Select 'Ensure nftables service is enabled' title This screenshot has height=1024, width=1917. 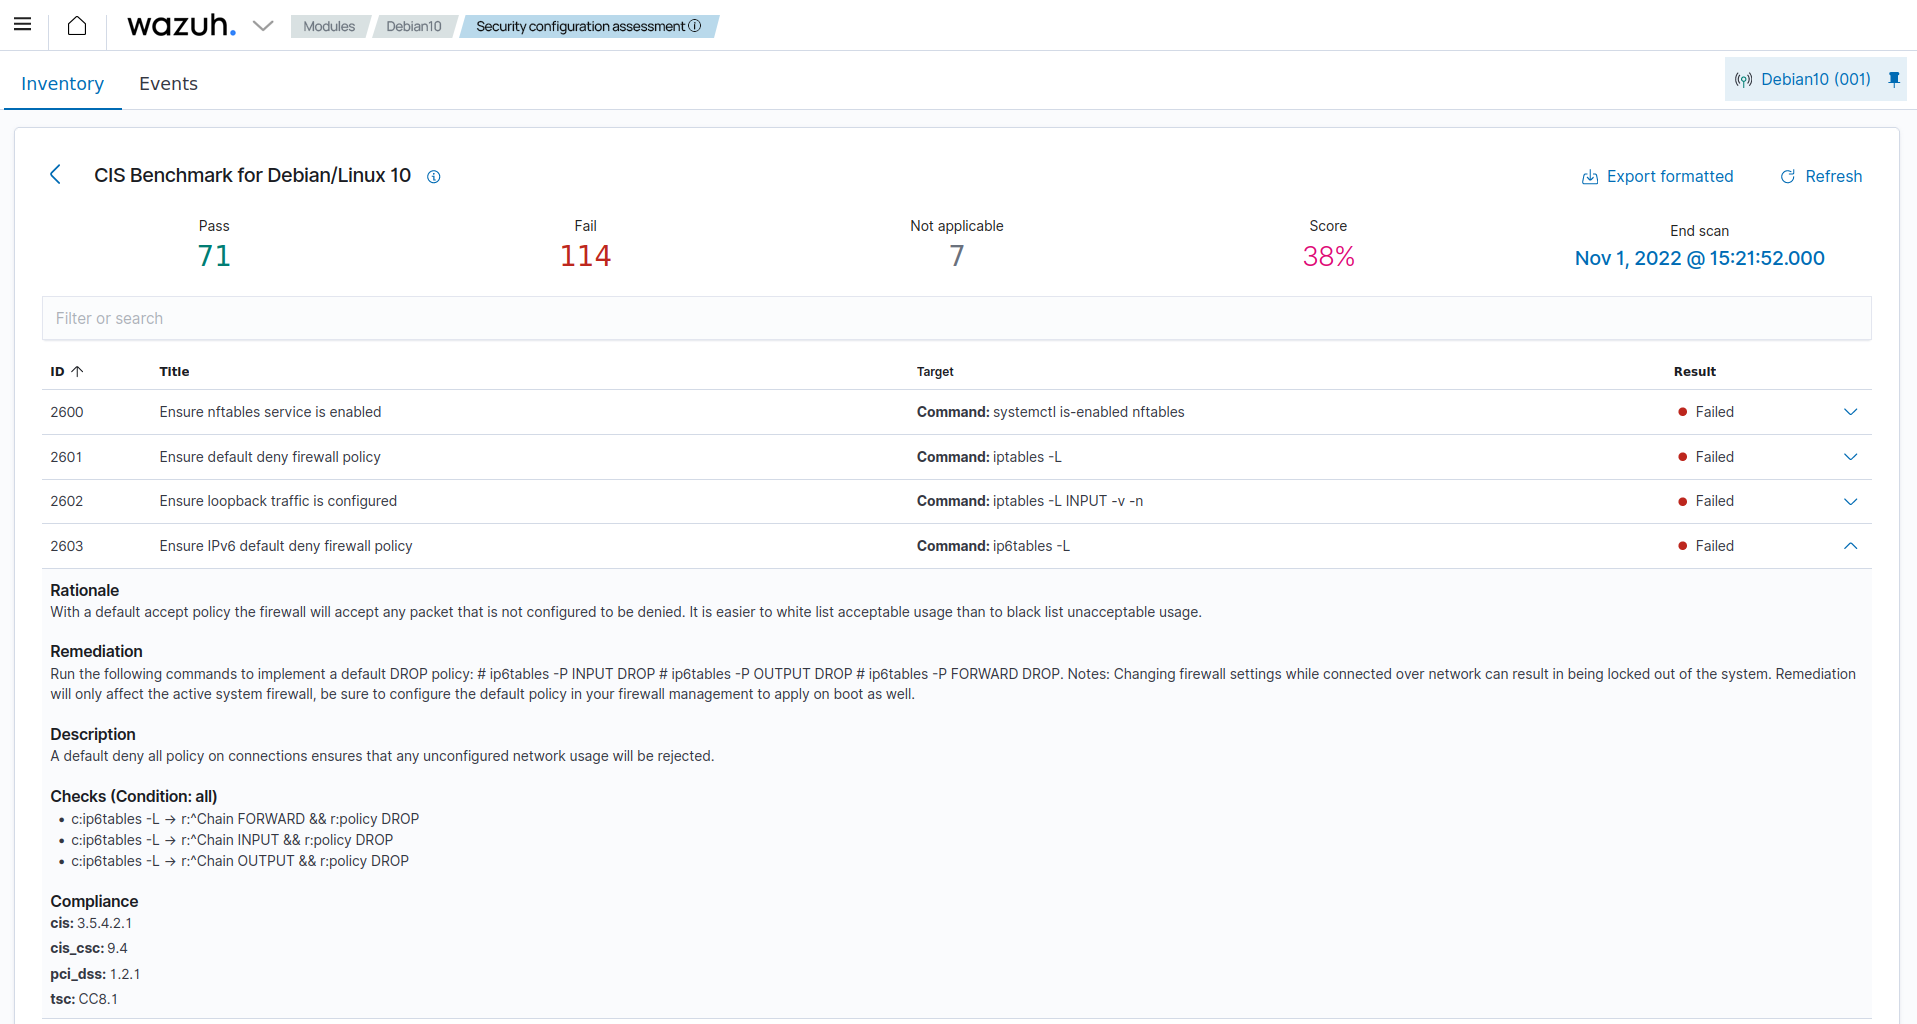coord(270,412)
